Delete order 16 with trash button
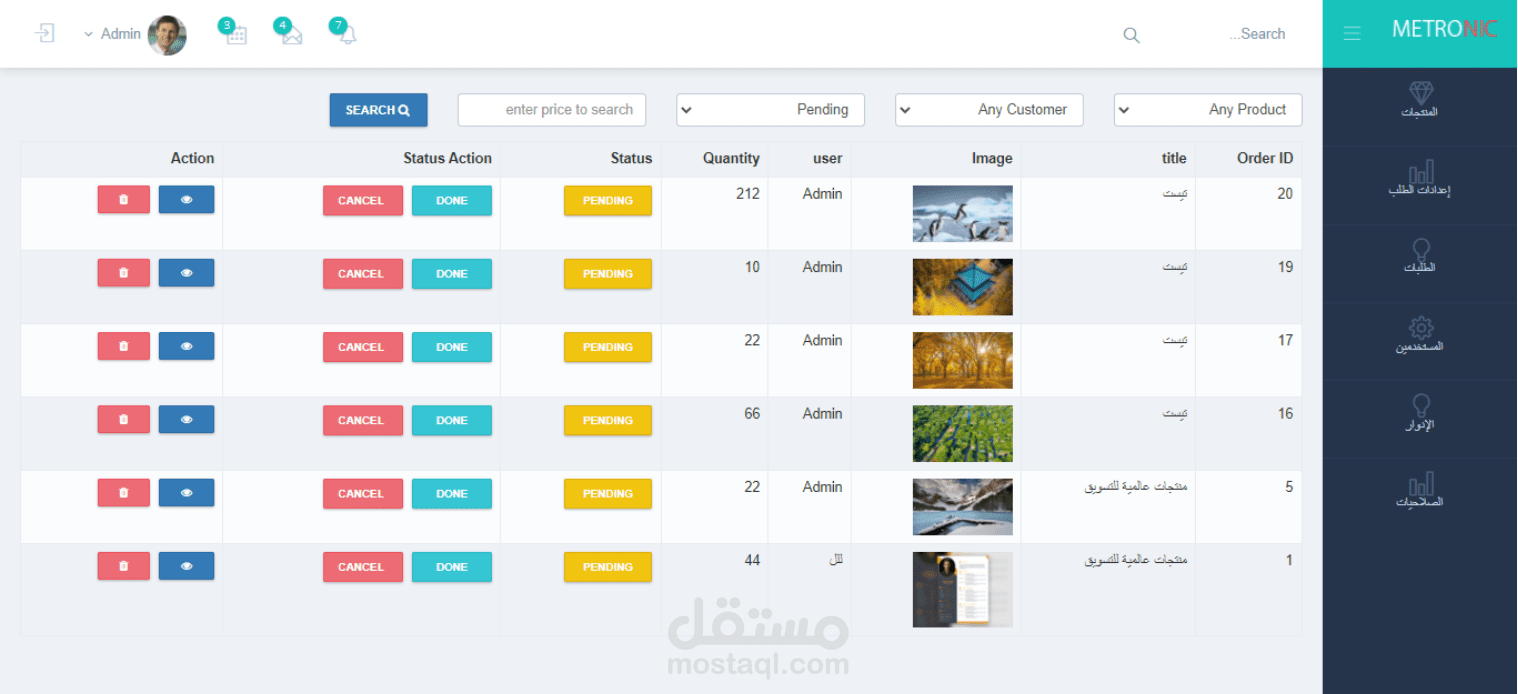Viewport: 1518px width, 694px height. click(x=124, y=420)
